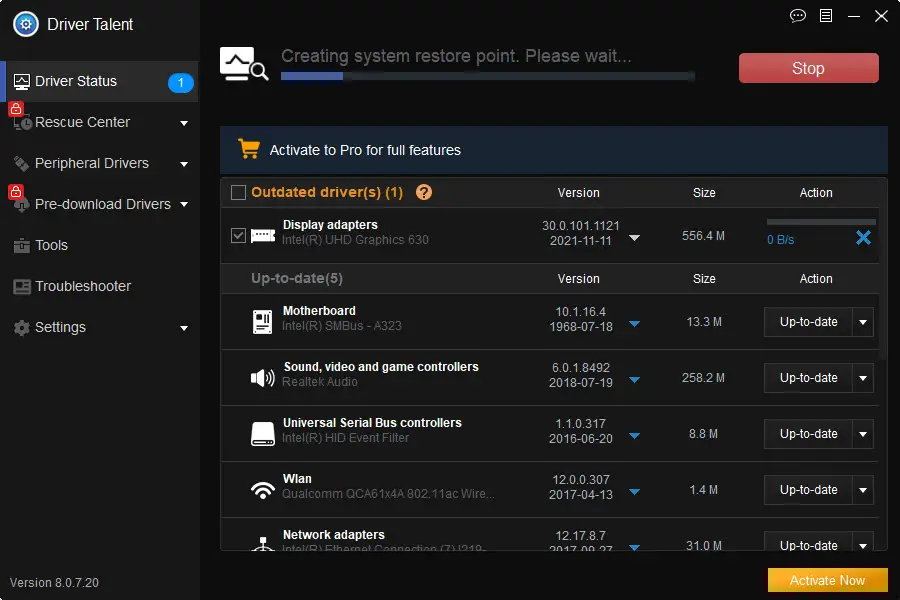Viewport: 900px width, 600px height.
Task: Click the Driver Talent gear logo
Action: (x=26, y=24)
